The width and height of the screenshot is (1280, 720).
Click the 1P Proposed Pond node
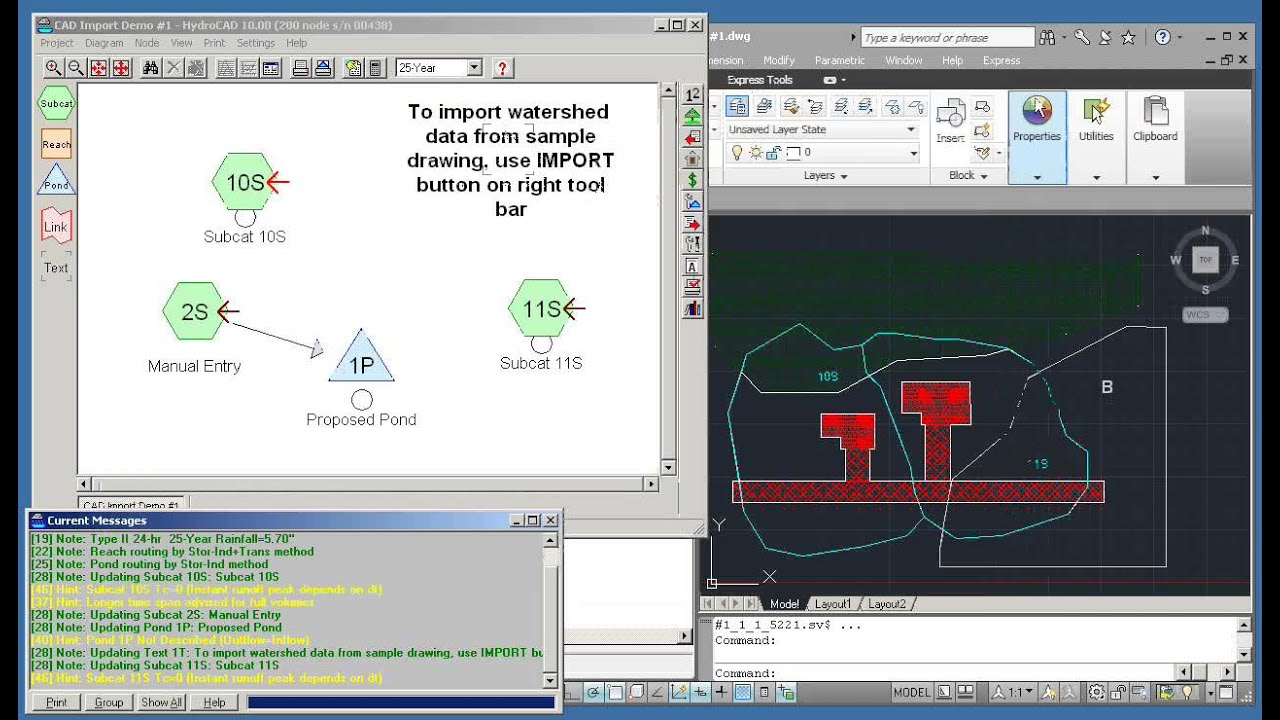tap(361, 358)
